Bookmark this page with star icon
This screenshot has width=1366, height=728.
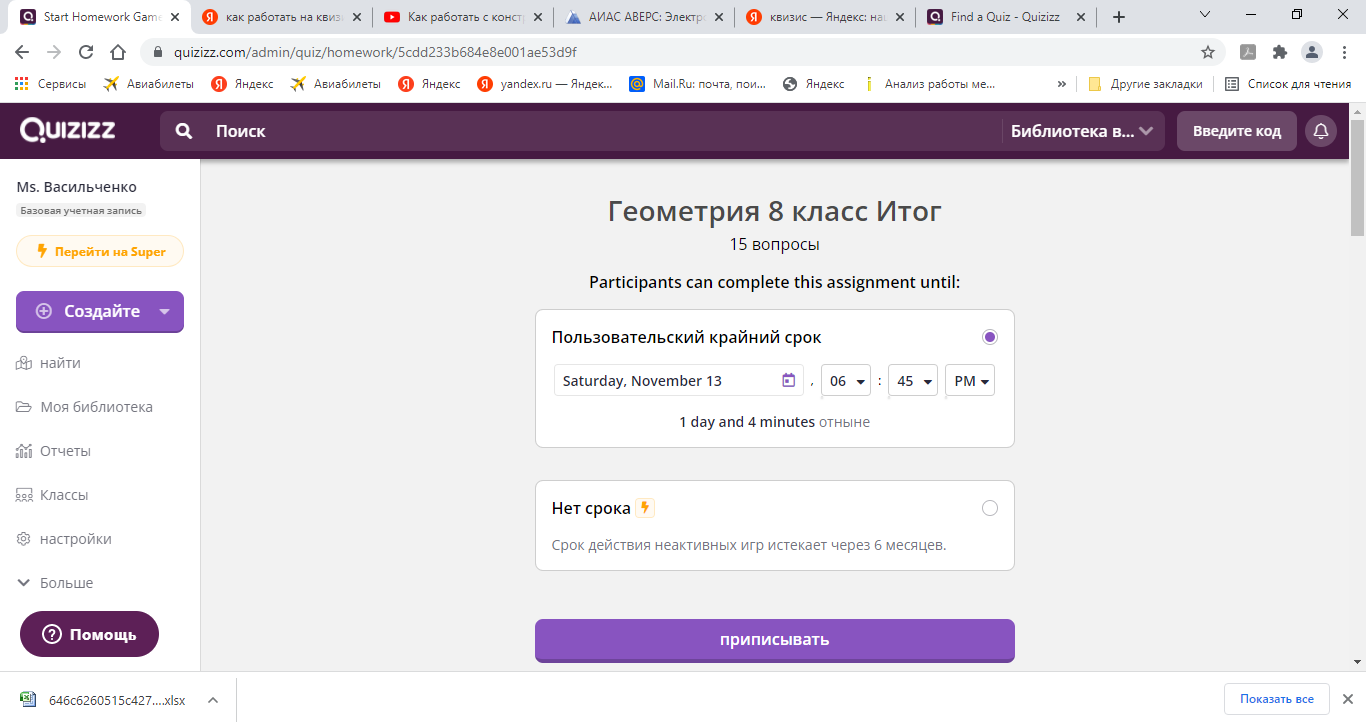1208,52
